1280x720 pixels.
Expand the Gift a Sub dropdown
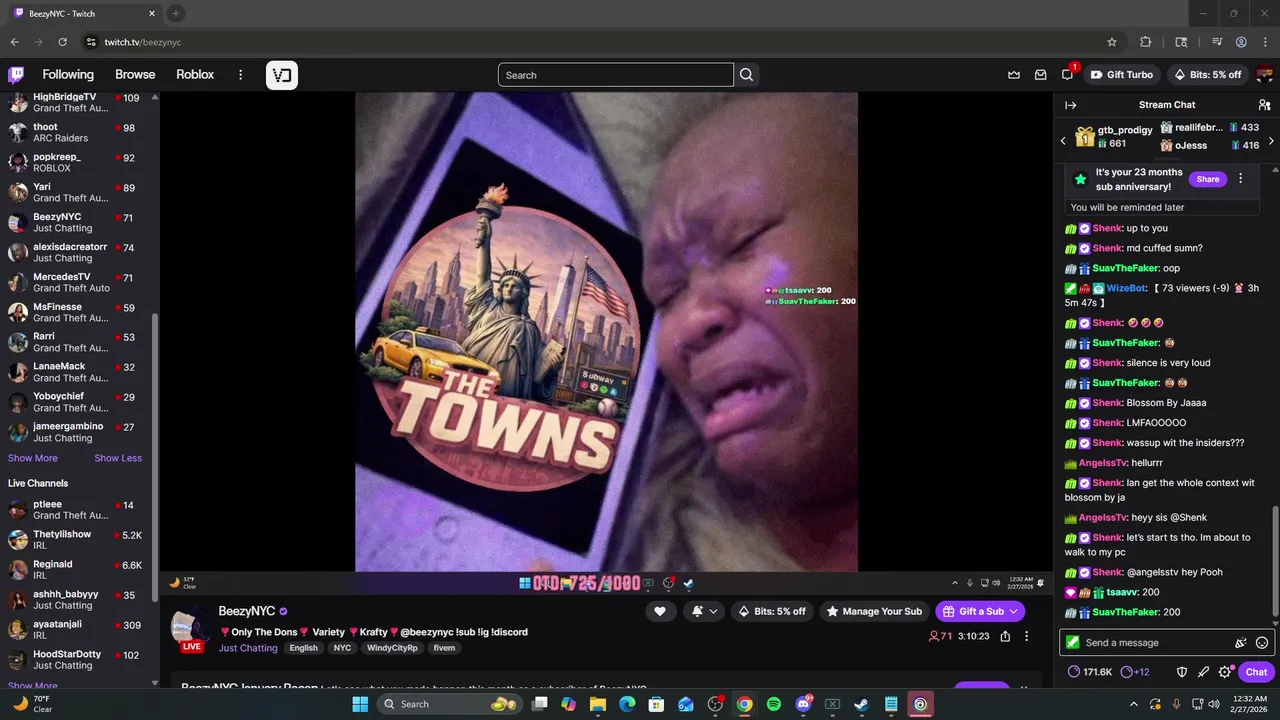click(x=1013, y=611)
